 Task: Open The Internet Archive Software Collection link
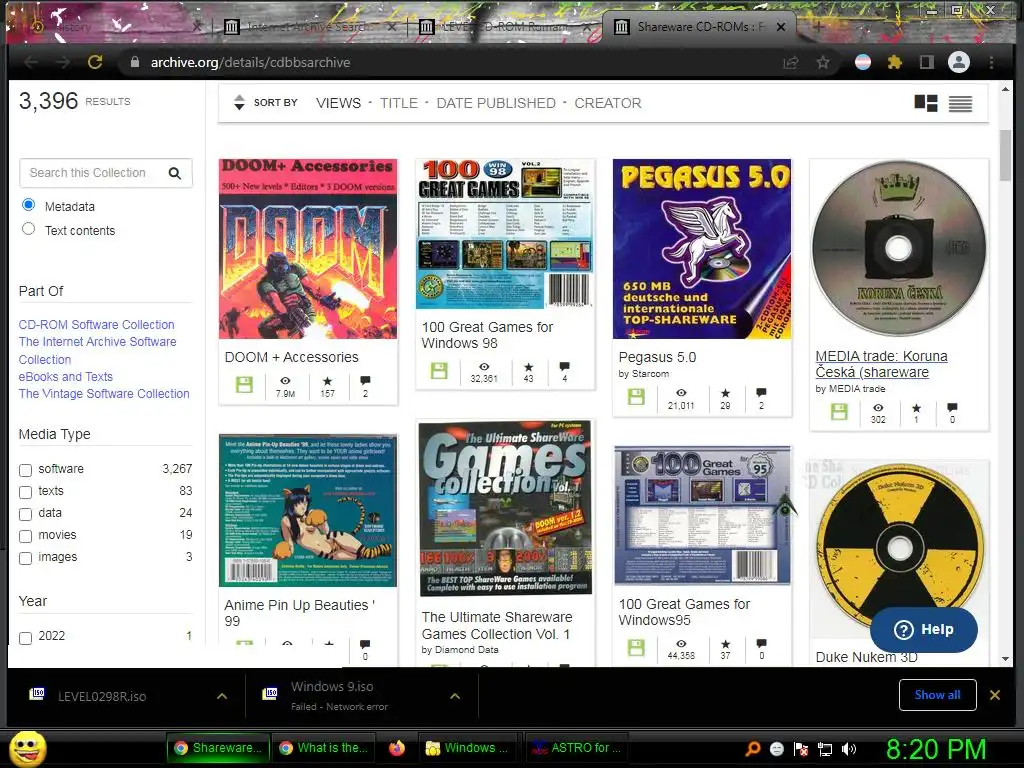click(x=97, y=350)
